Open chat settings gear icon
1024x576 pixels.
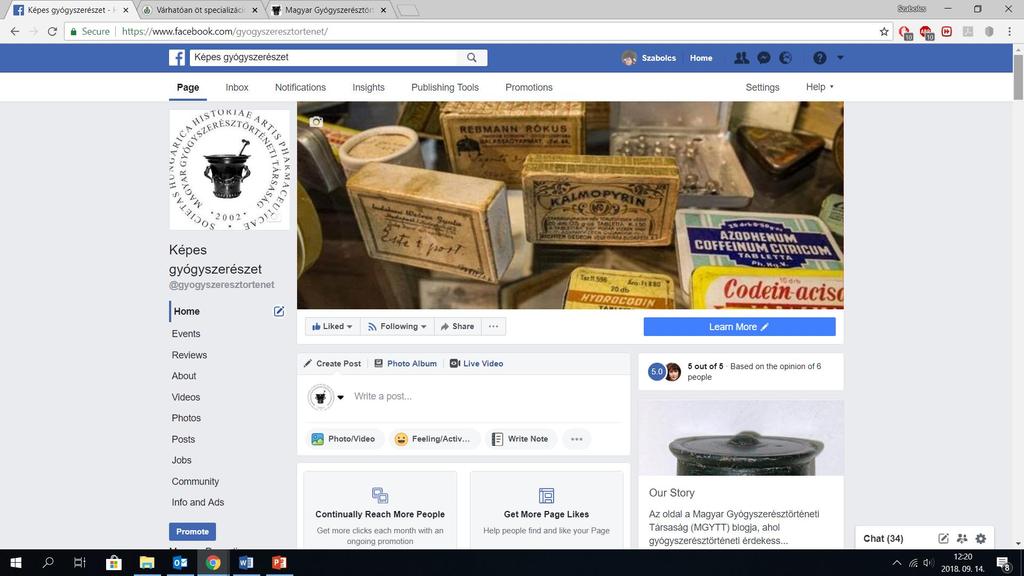[x=981, y=538]
